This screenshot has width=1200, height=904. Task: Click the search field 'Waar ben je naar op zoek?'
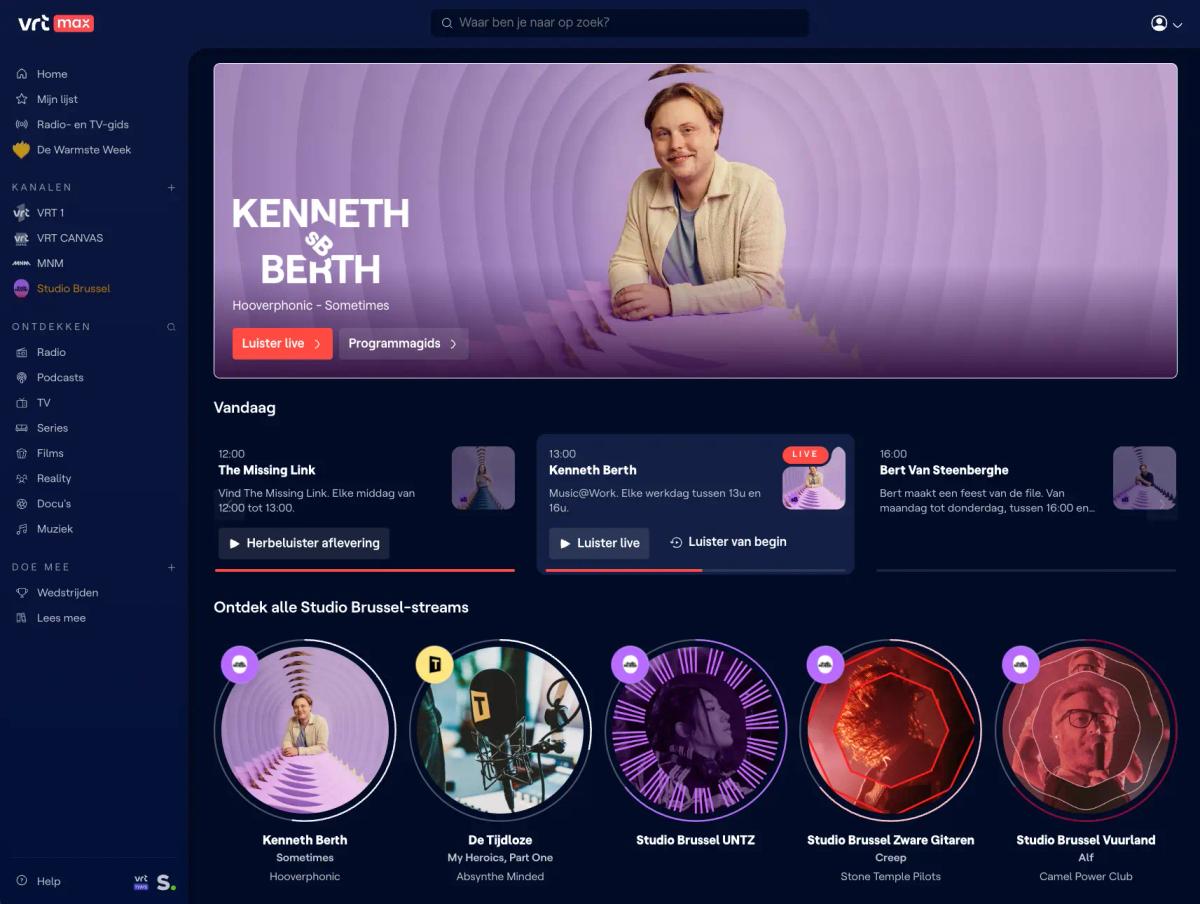point(620,23)
